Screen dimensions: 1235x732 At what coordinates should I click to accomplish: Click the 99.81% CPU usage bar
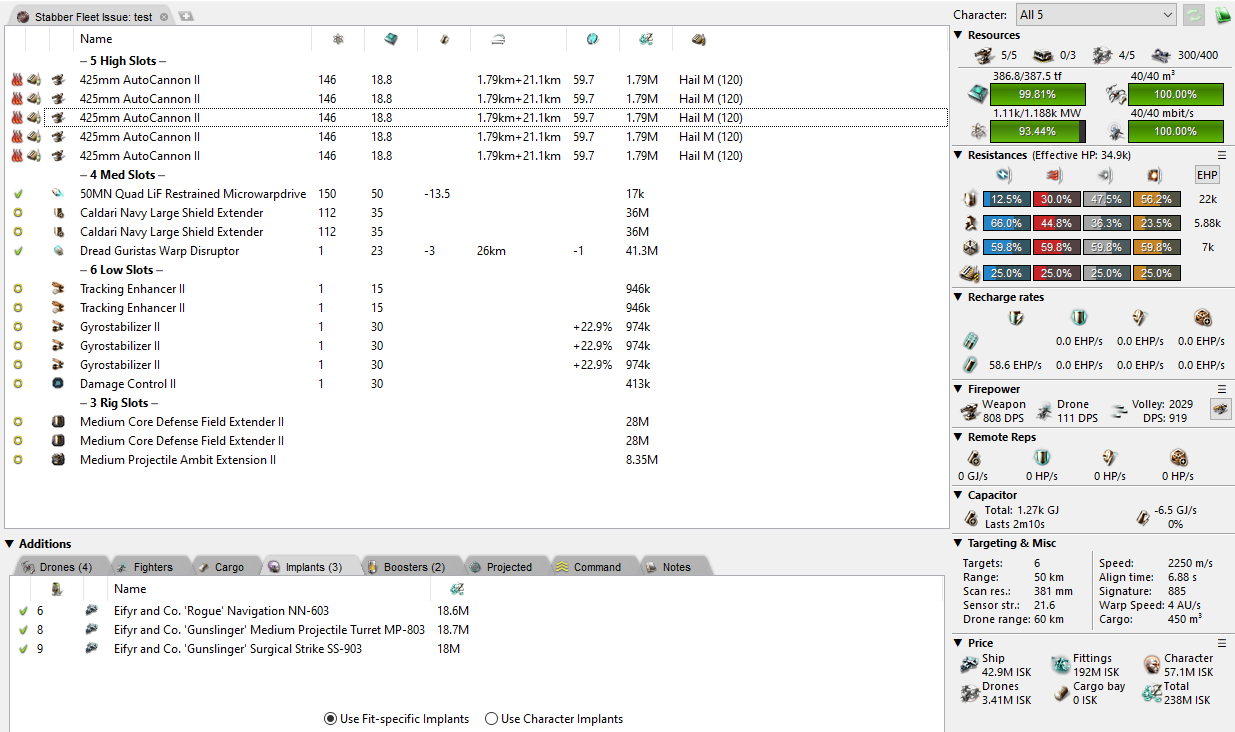(1036, 95)
